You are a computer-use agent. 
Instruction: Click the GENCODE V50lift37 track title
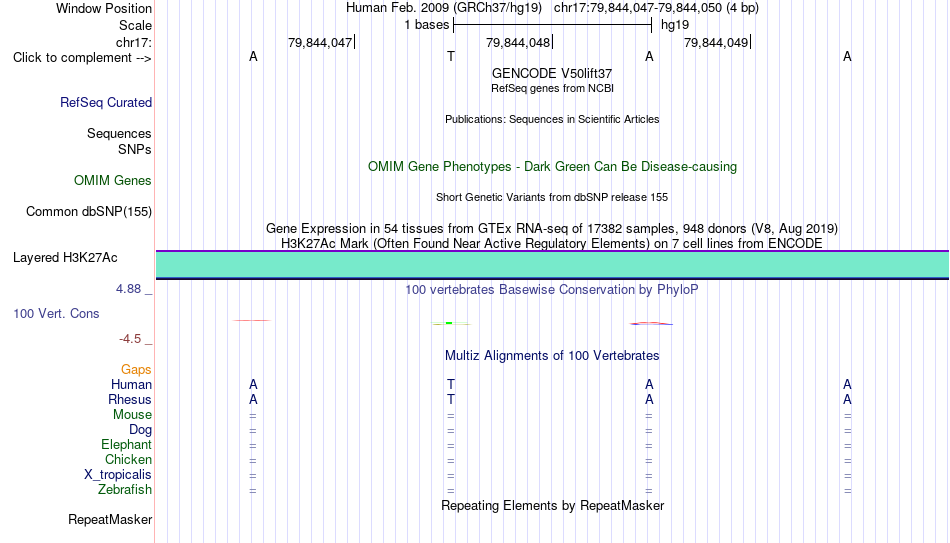552,73
